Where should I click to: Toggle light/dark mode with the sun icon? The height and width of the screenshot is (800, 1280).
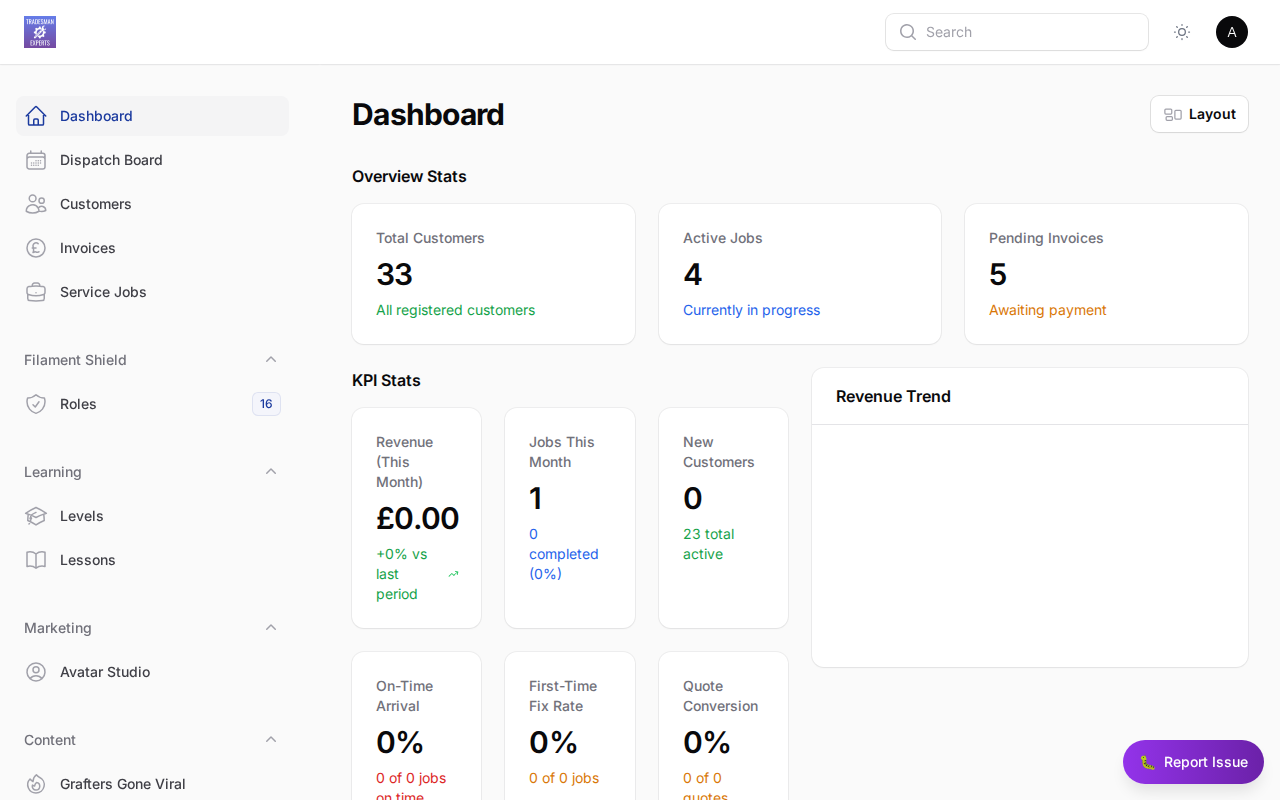1182,32
